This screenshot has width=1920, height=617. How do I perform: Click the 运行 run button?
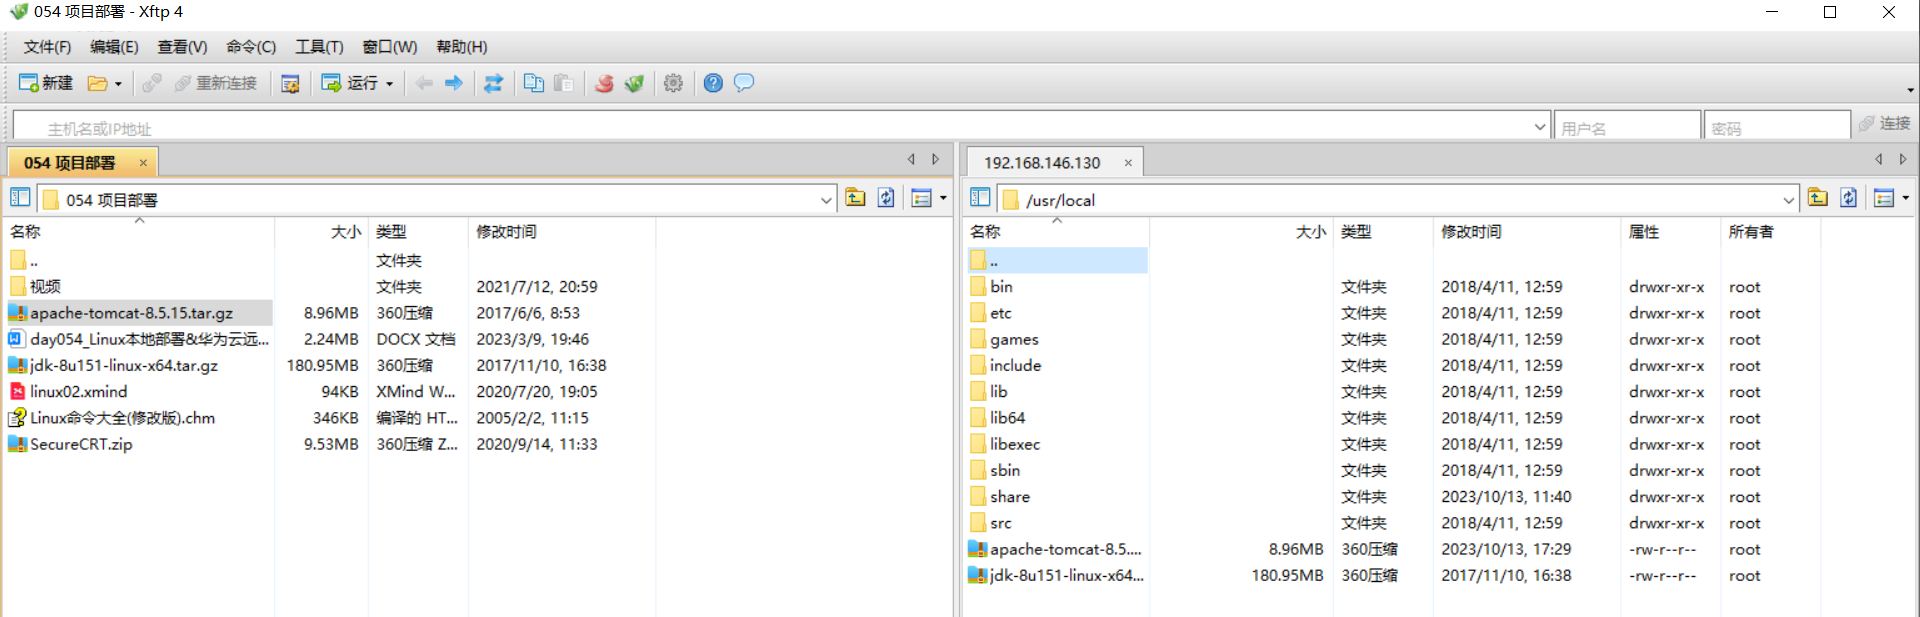pyautogui.click(x=349, y=83)
